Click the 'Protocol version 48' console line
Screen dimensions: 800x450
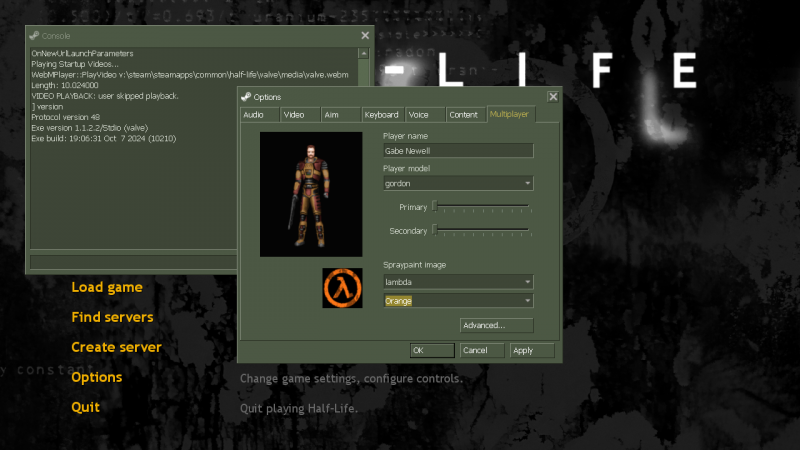click(x=65, y=117)
